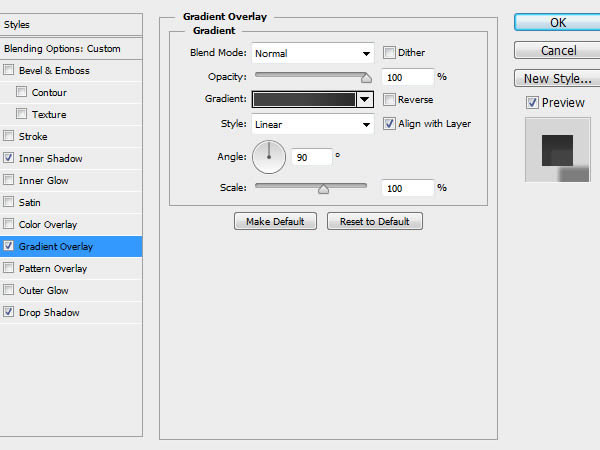Screen dimensions: 600x450
Task: Click the Scale percentage field
Action: click(408, 188)
